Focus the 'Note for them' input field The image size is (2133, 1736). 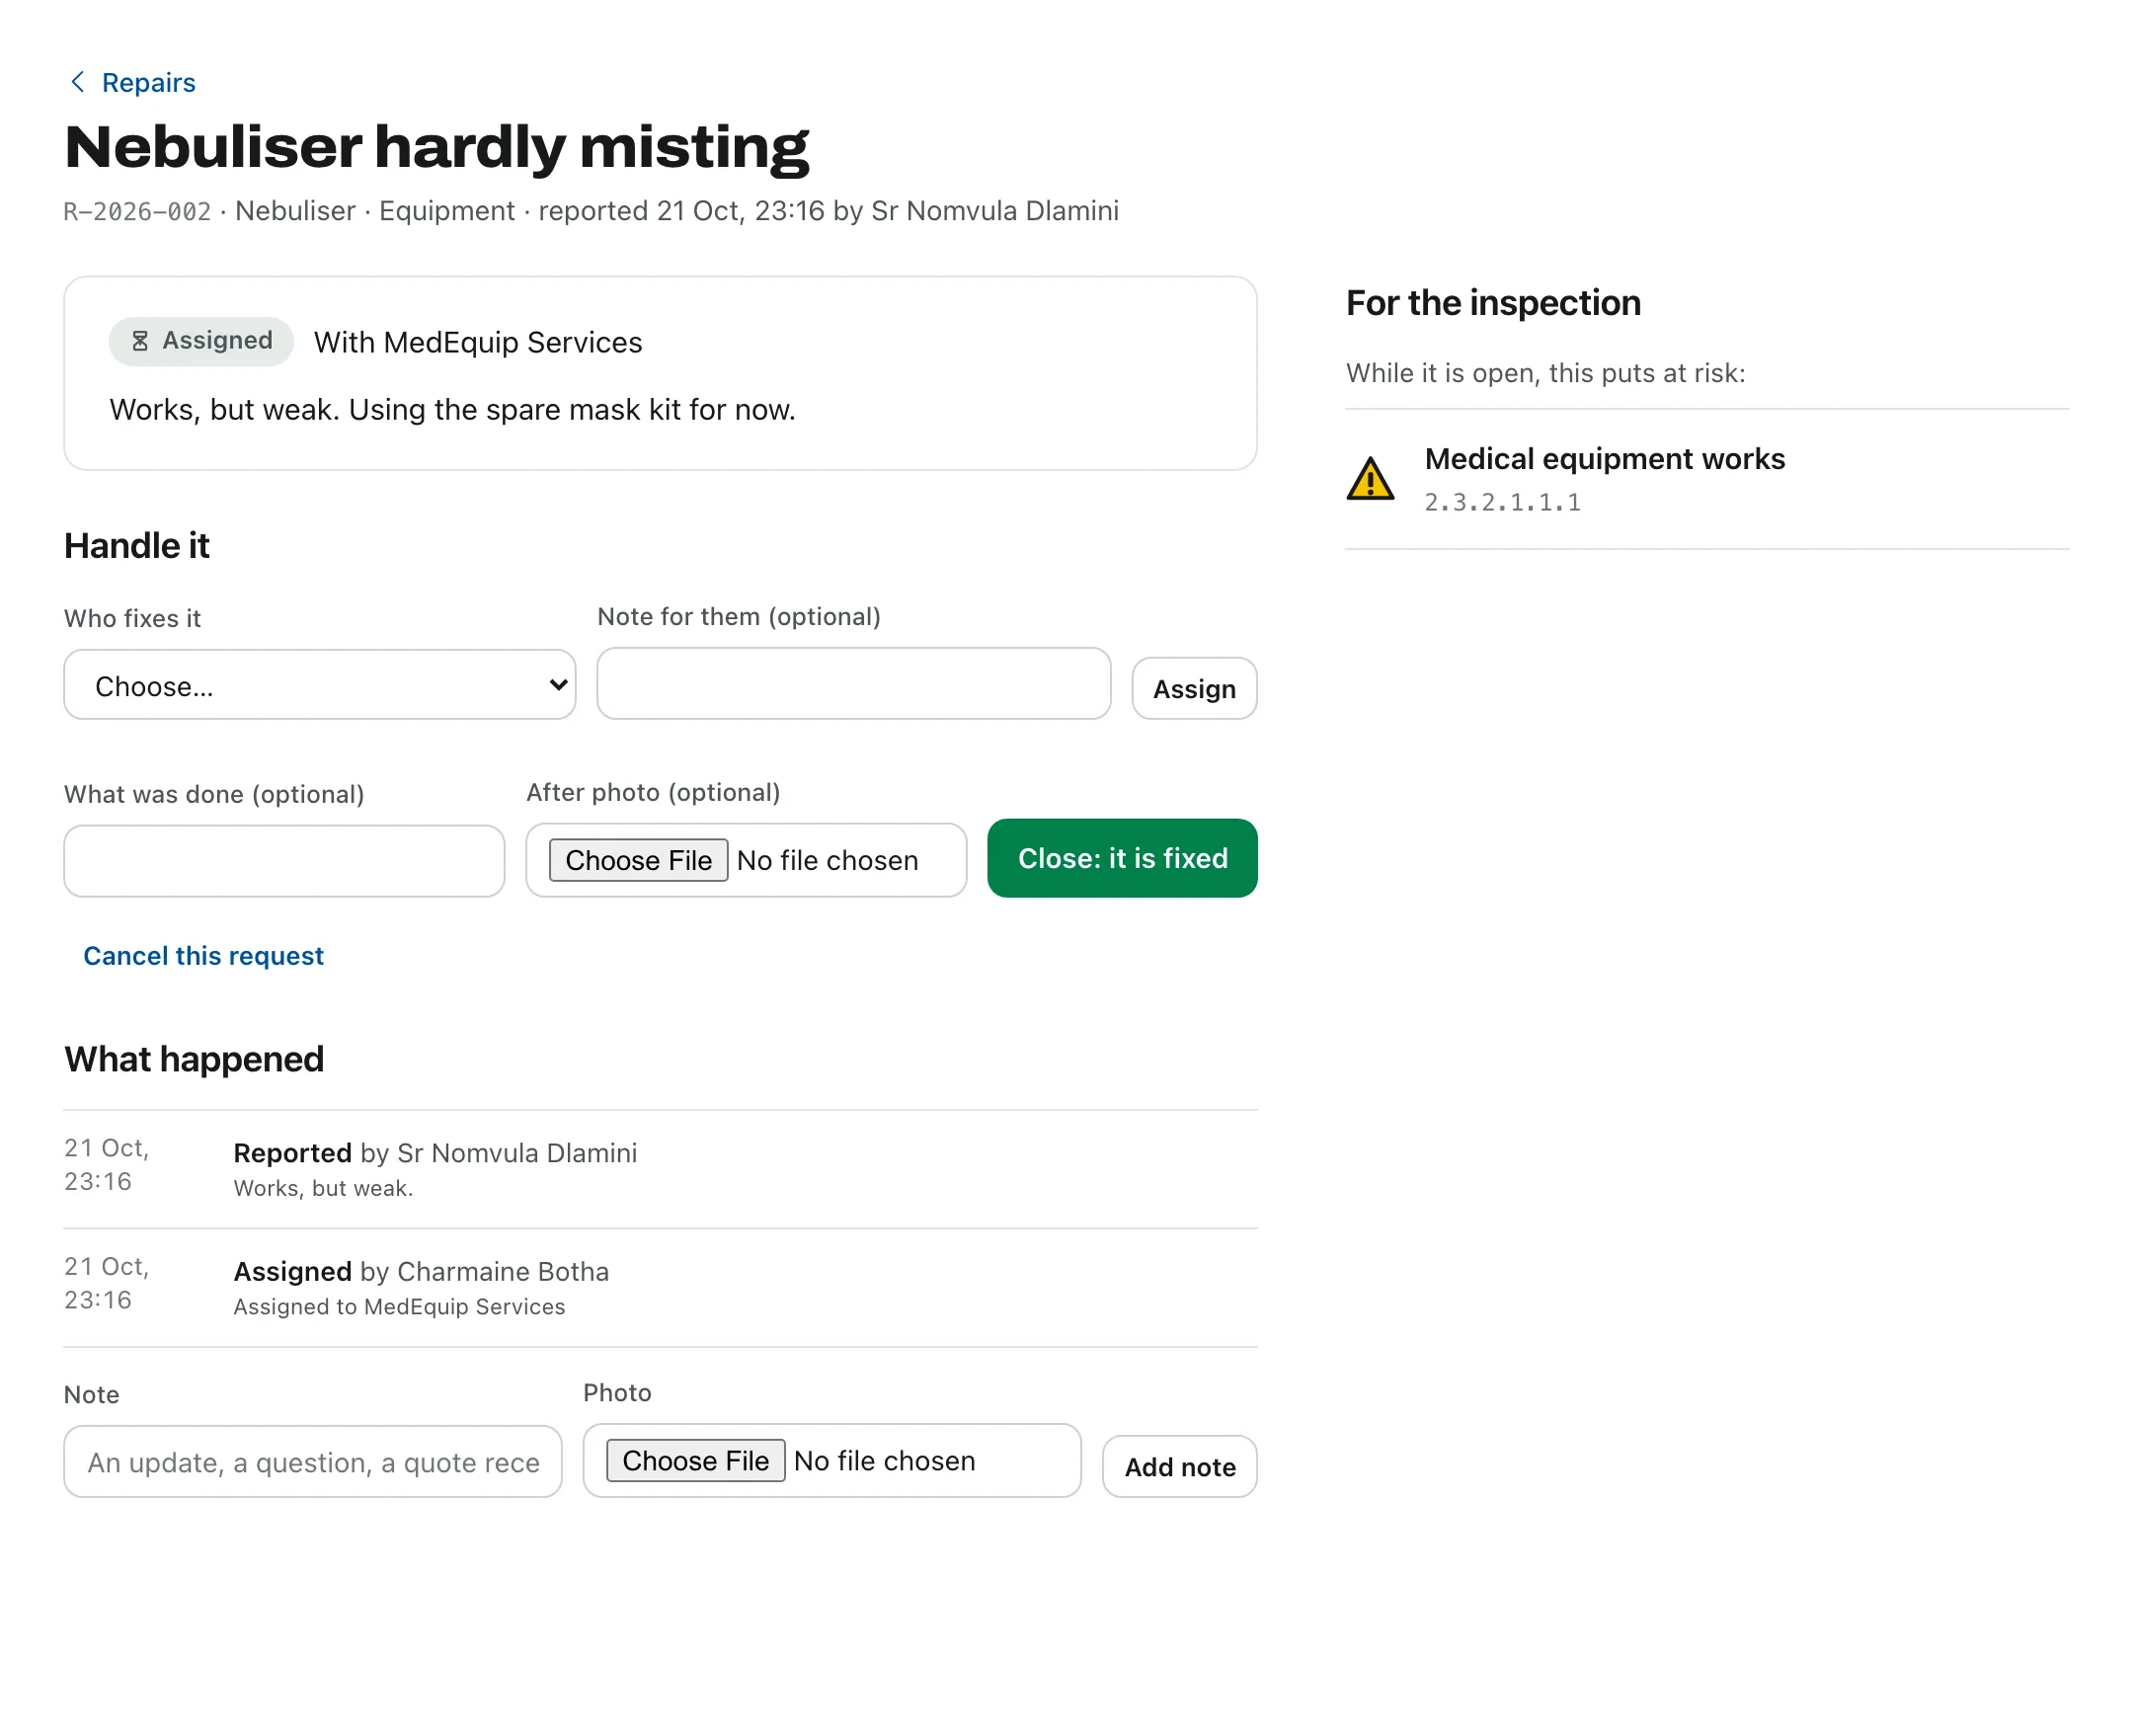853,684
